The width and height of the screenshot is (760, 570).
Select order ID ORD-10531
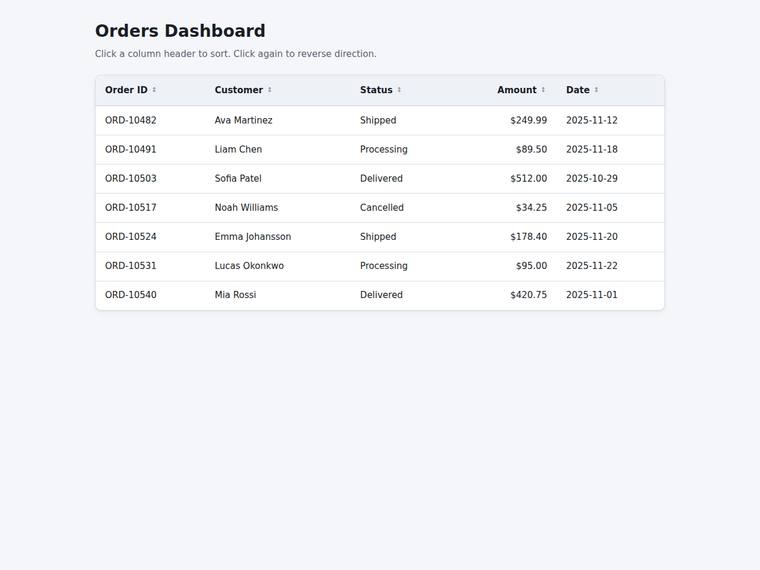click(x=131, y=266)
